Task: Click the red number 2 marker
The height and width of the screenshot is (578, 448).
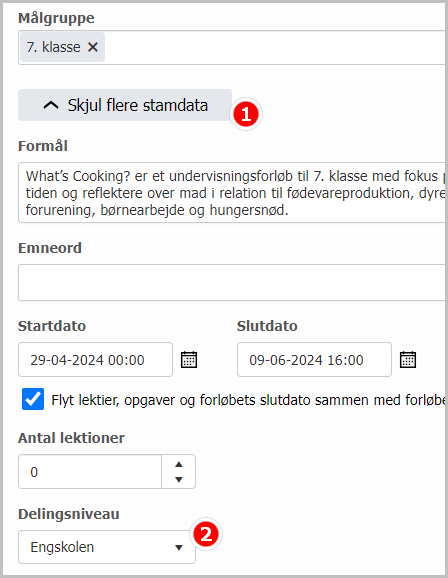Action: click(x=206, y=534)
